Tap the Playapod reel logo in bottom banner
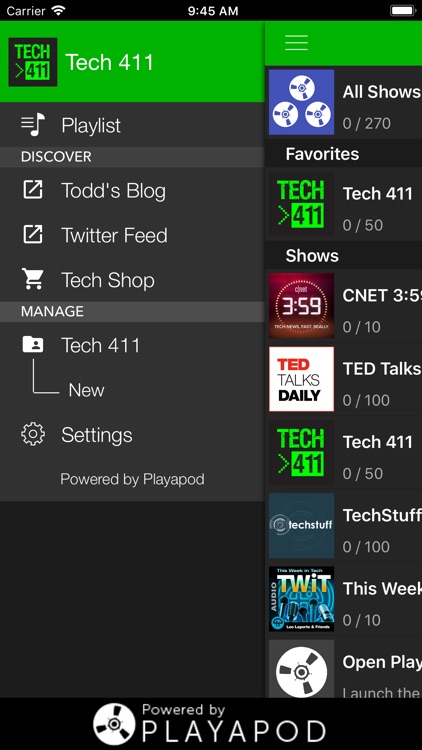The width and height of the screenshot is (422, 750). (114, 724)
